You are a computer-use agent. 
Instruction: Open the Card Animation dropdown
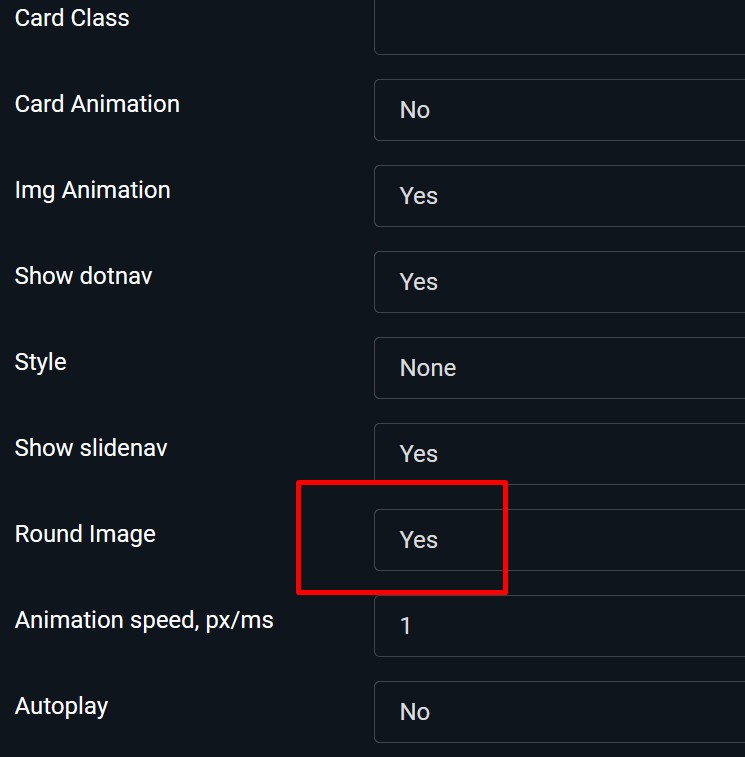pyautogui.click(x=560, y=110)
